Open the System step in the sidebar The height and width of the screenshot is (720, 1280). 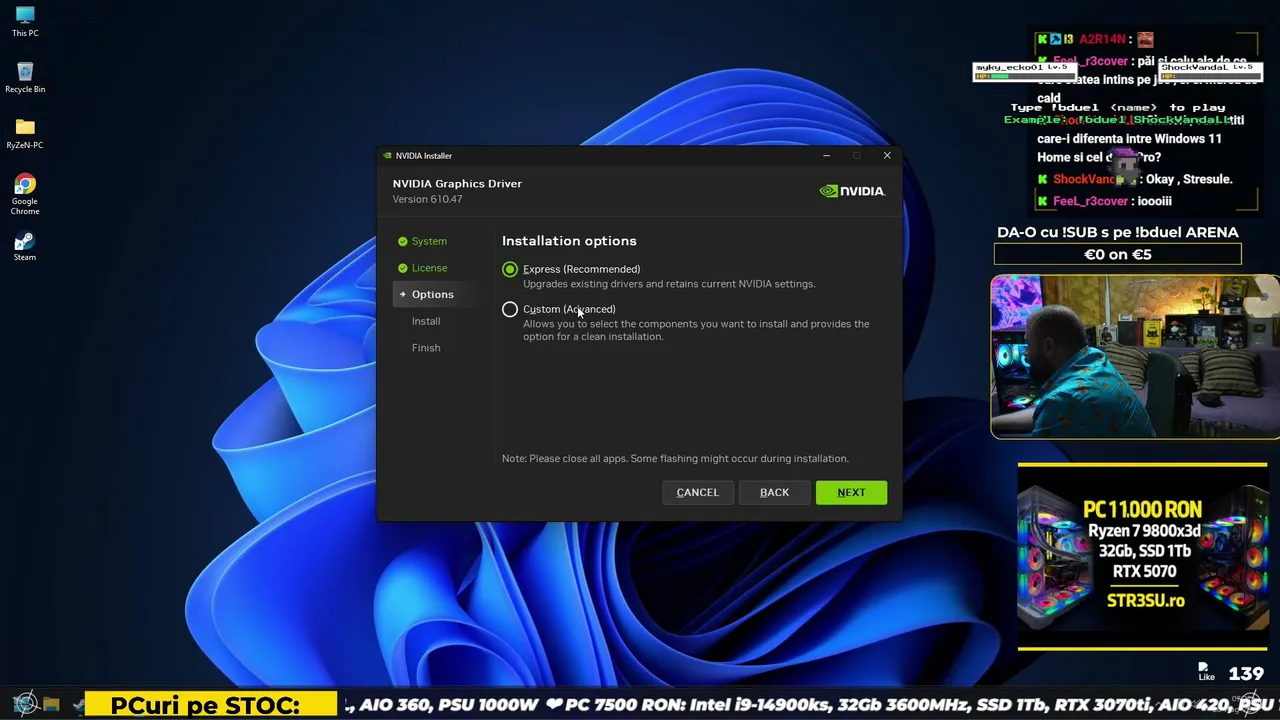tap(429, 241)
